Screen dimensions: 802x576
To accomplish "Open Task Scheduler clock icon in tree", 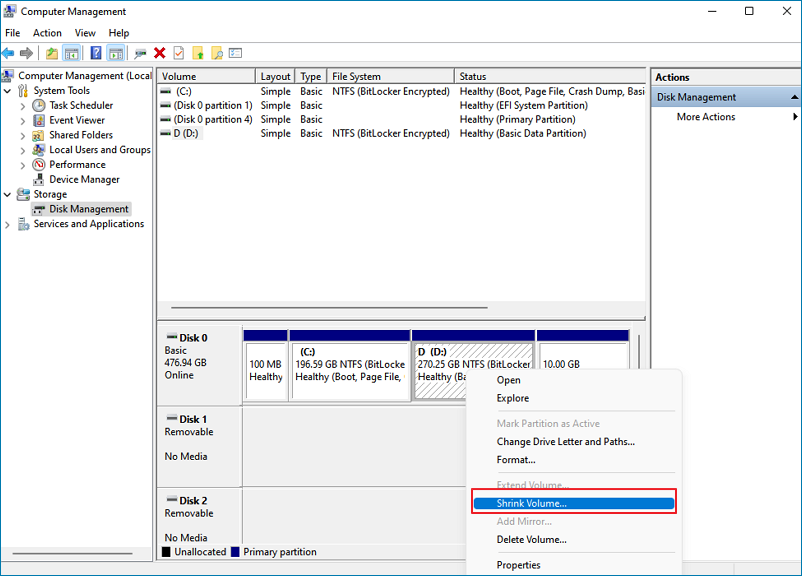I will click(39, 105).
